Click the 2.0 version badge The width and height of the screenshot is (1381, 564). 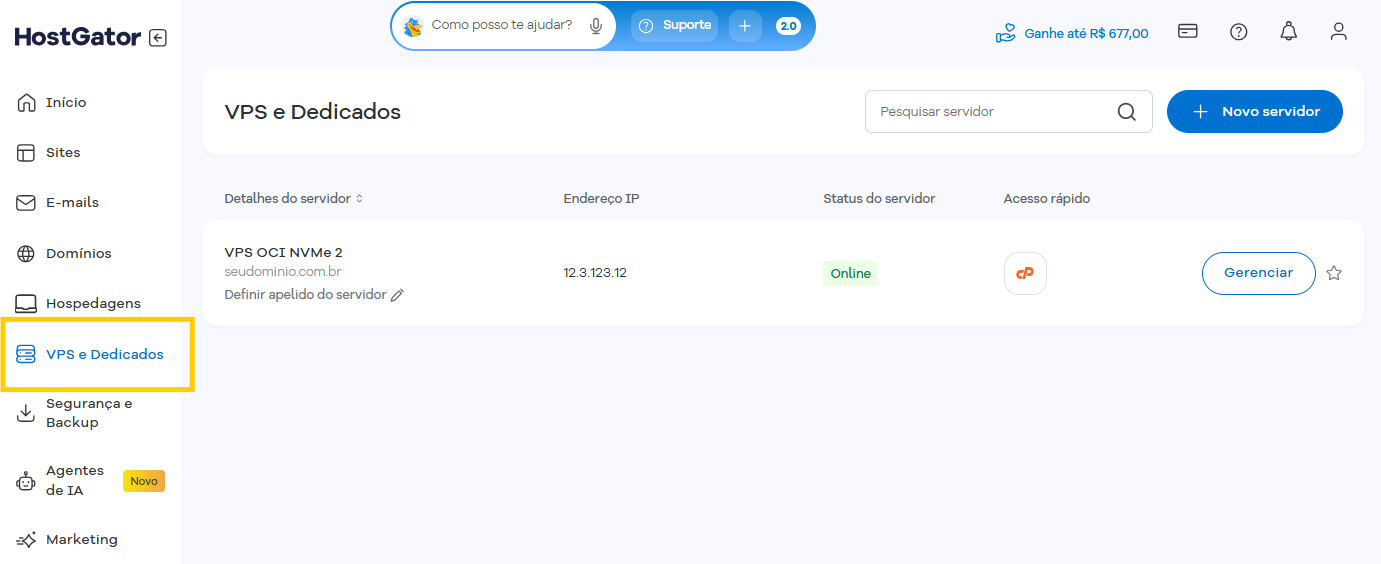[788, 26]
